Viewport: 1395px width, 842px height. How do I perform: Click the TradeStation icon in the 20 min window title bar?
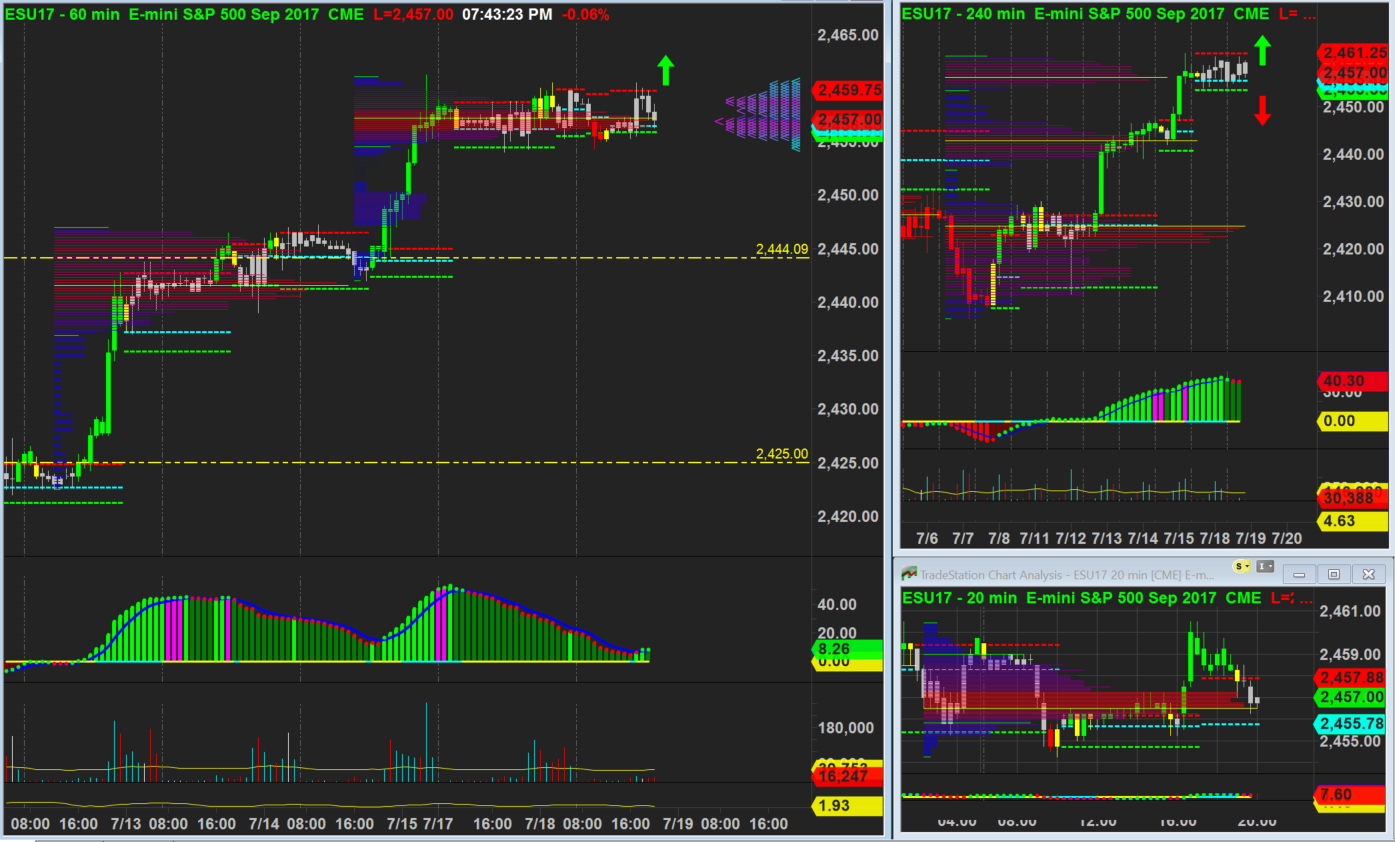click(x=909, y=574)
